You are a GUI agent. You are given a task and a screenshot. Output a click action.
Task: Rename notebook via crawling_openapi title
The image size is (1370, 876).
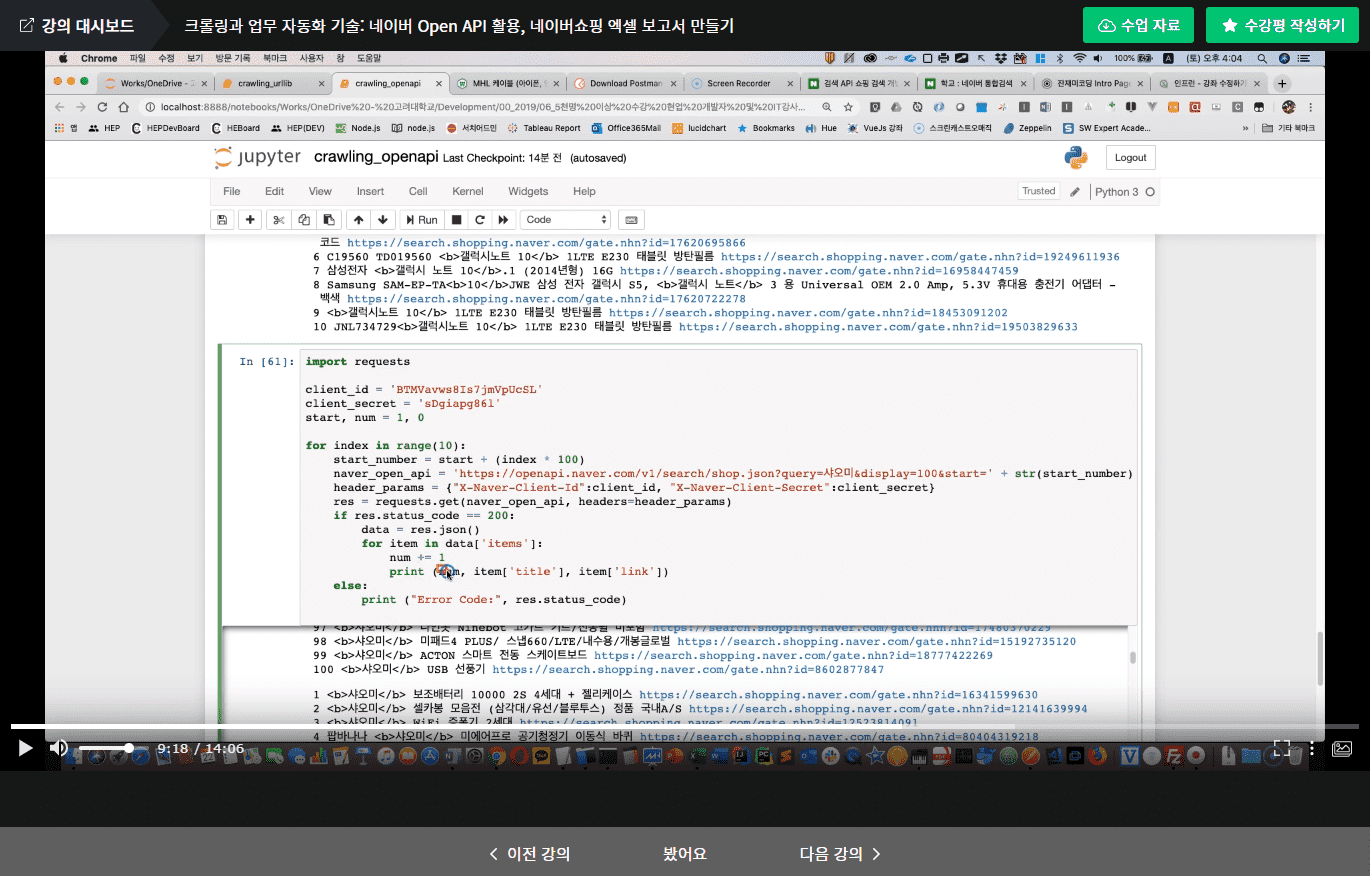375,157
